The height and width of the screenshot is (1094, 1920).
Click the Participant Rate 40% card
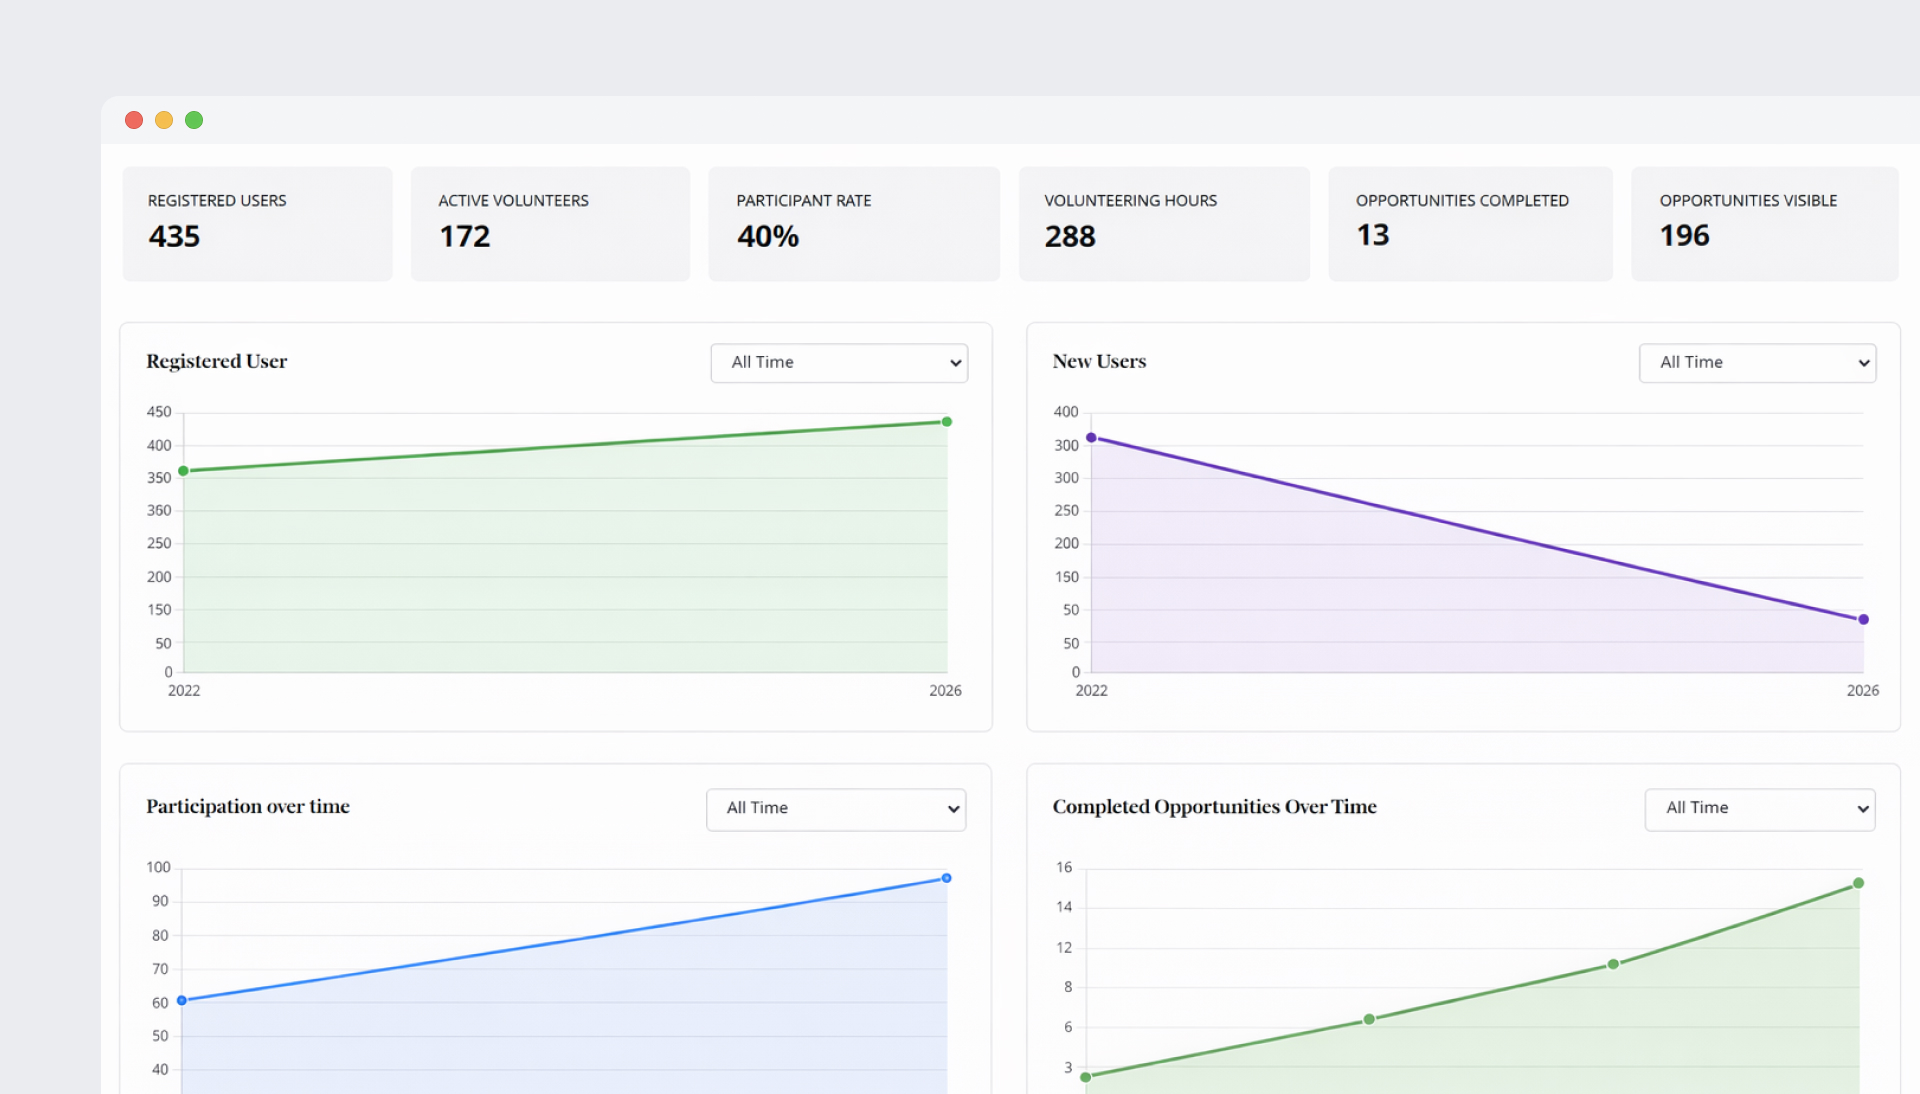(x=853, y=224)
